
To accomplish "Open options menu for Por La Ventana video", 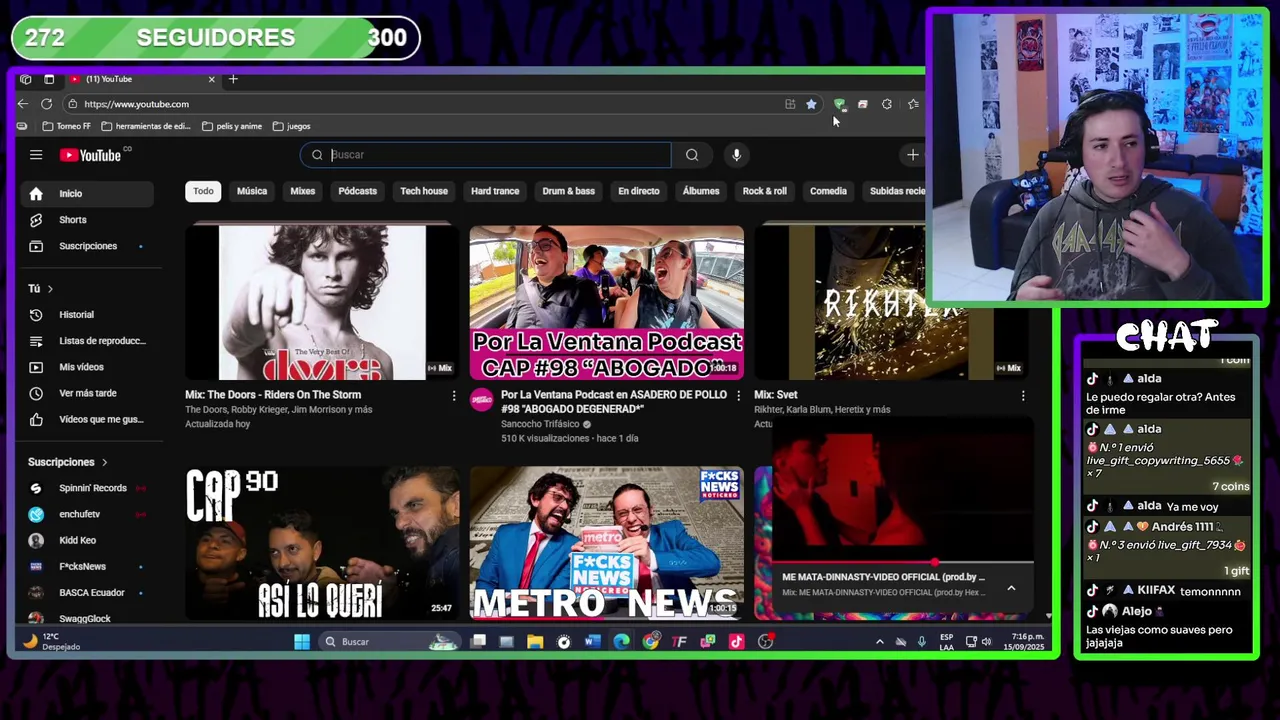I will point(739,396).
